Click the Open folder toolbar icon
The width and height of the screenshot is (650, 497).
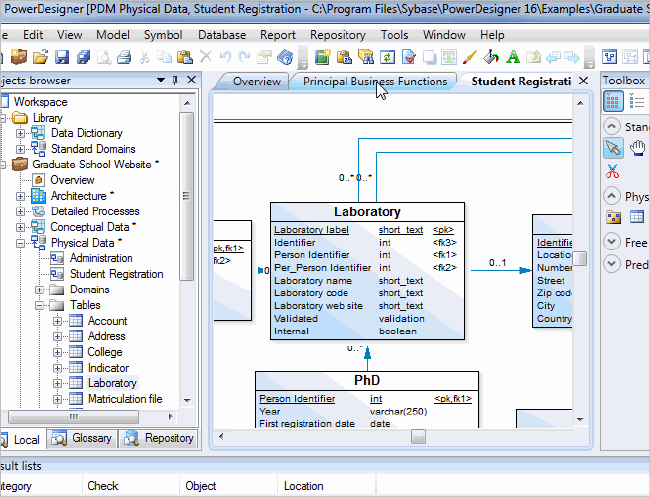tap(40, 57)
